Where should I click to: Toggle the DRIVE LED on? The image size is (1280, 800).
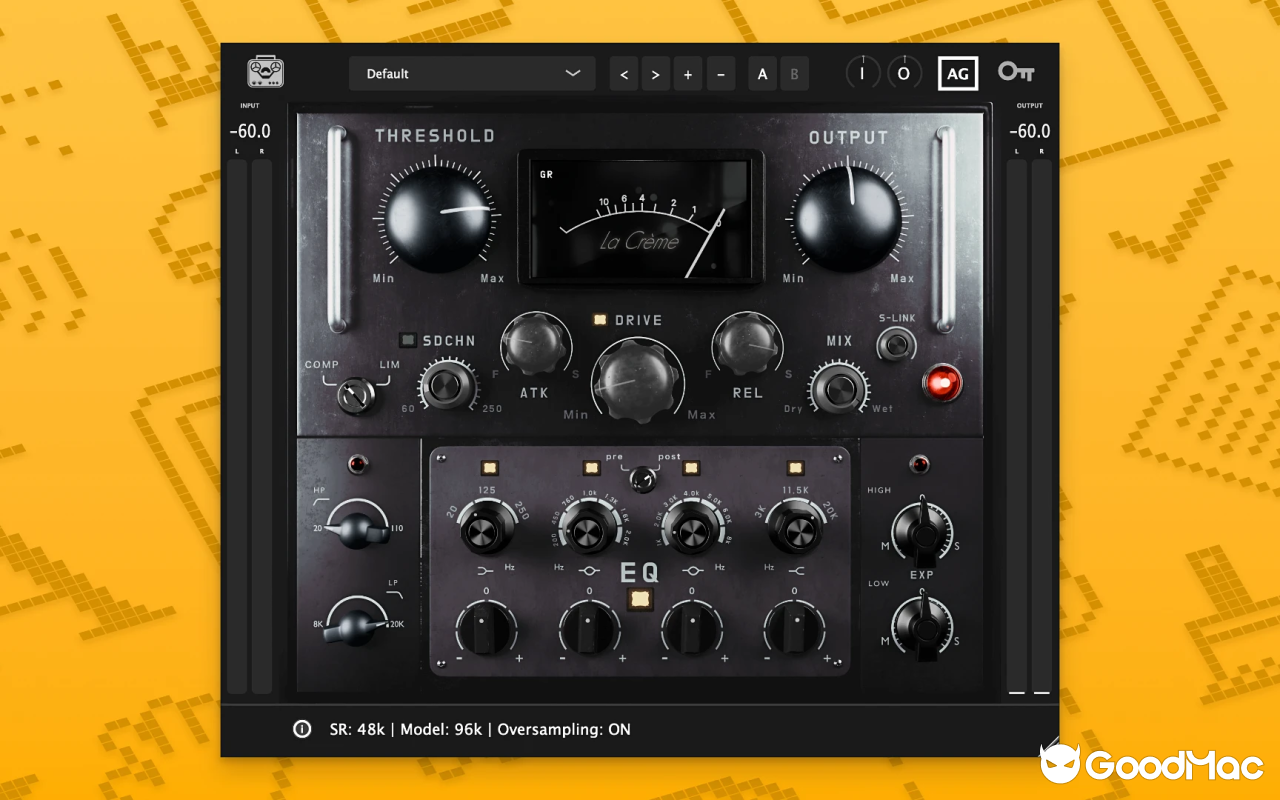[600, 319]
